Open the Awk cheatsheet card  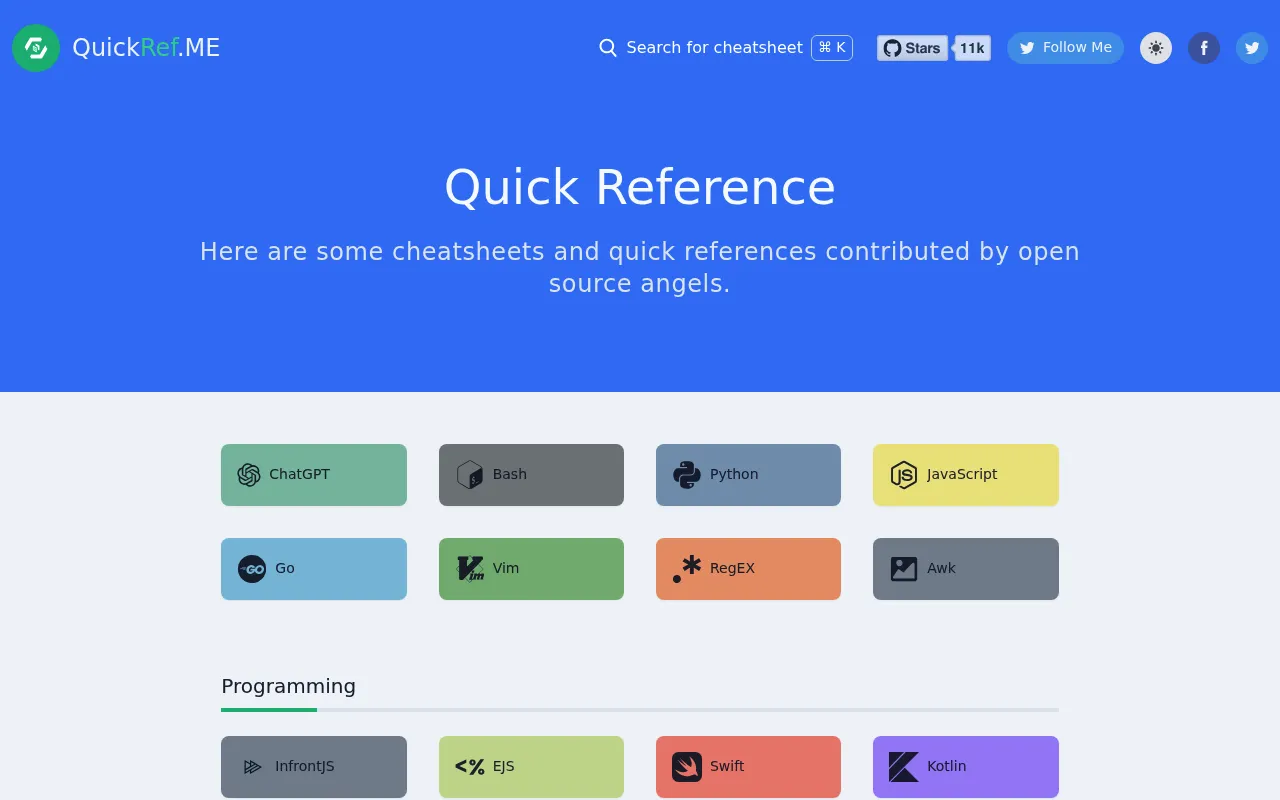pos(966,569)
